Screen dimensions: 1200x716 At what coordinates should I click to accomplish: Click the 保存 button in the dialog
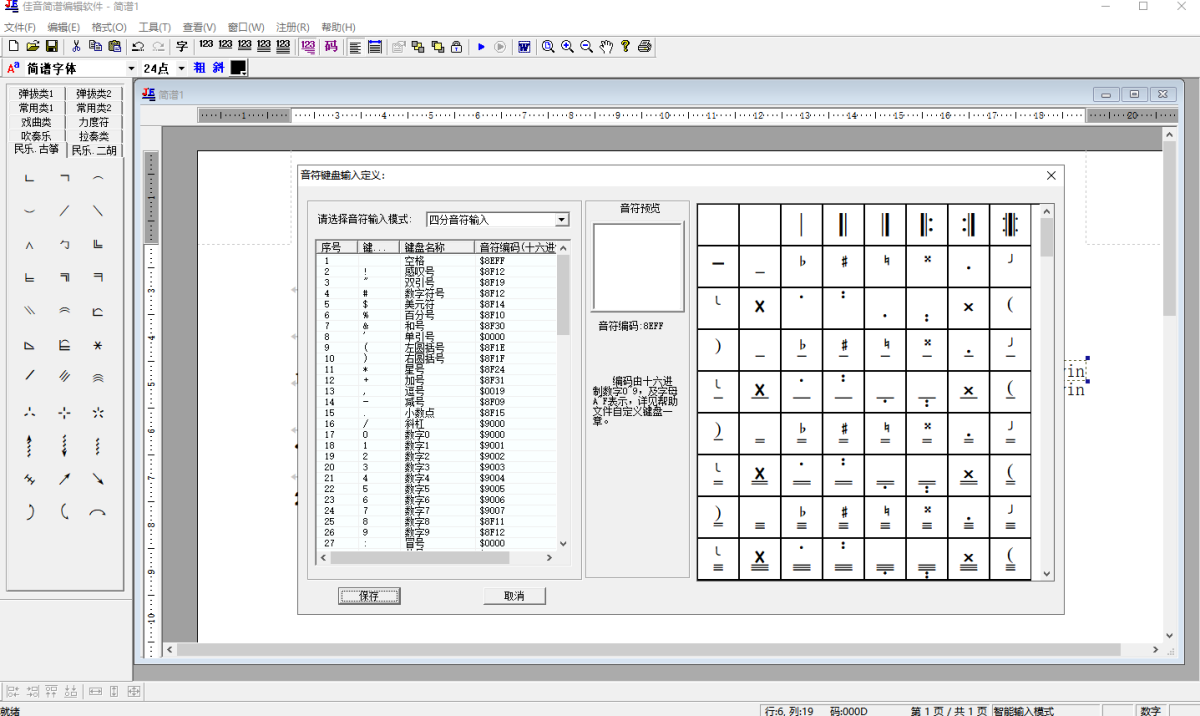click(369, 596)
